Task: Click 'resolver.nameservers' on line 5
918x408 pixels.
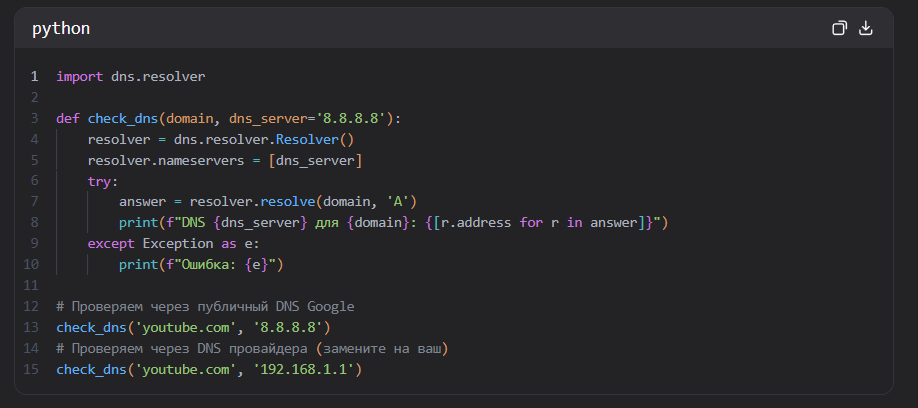Action: (x=166, y=161)
